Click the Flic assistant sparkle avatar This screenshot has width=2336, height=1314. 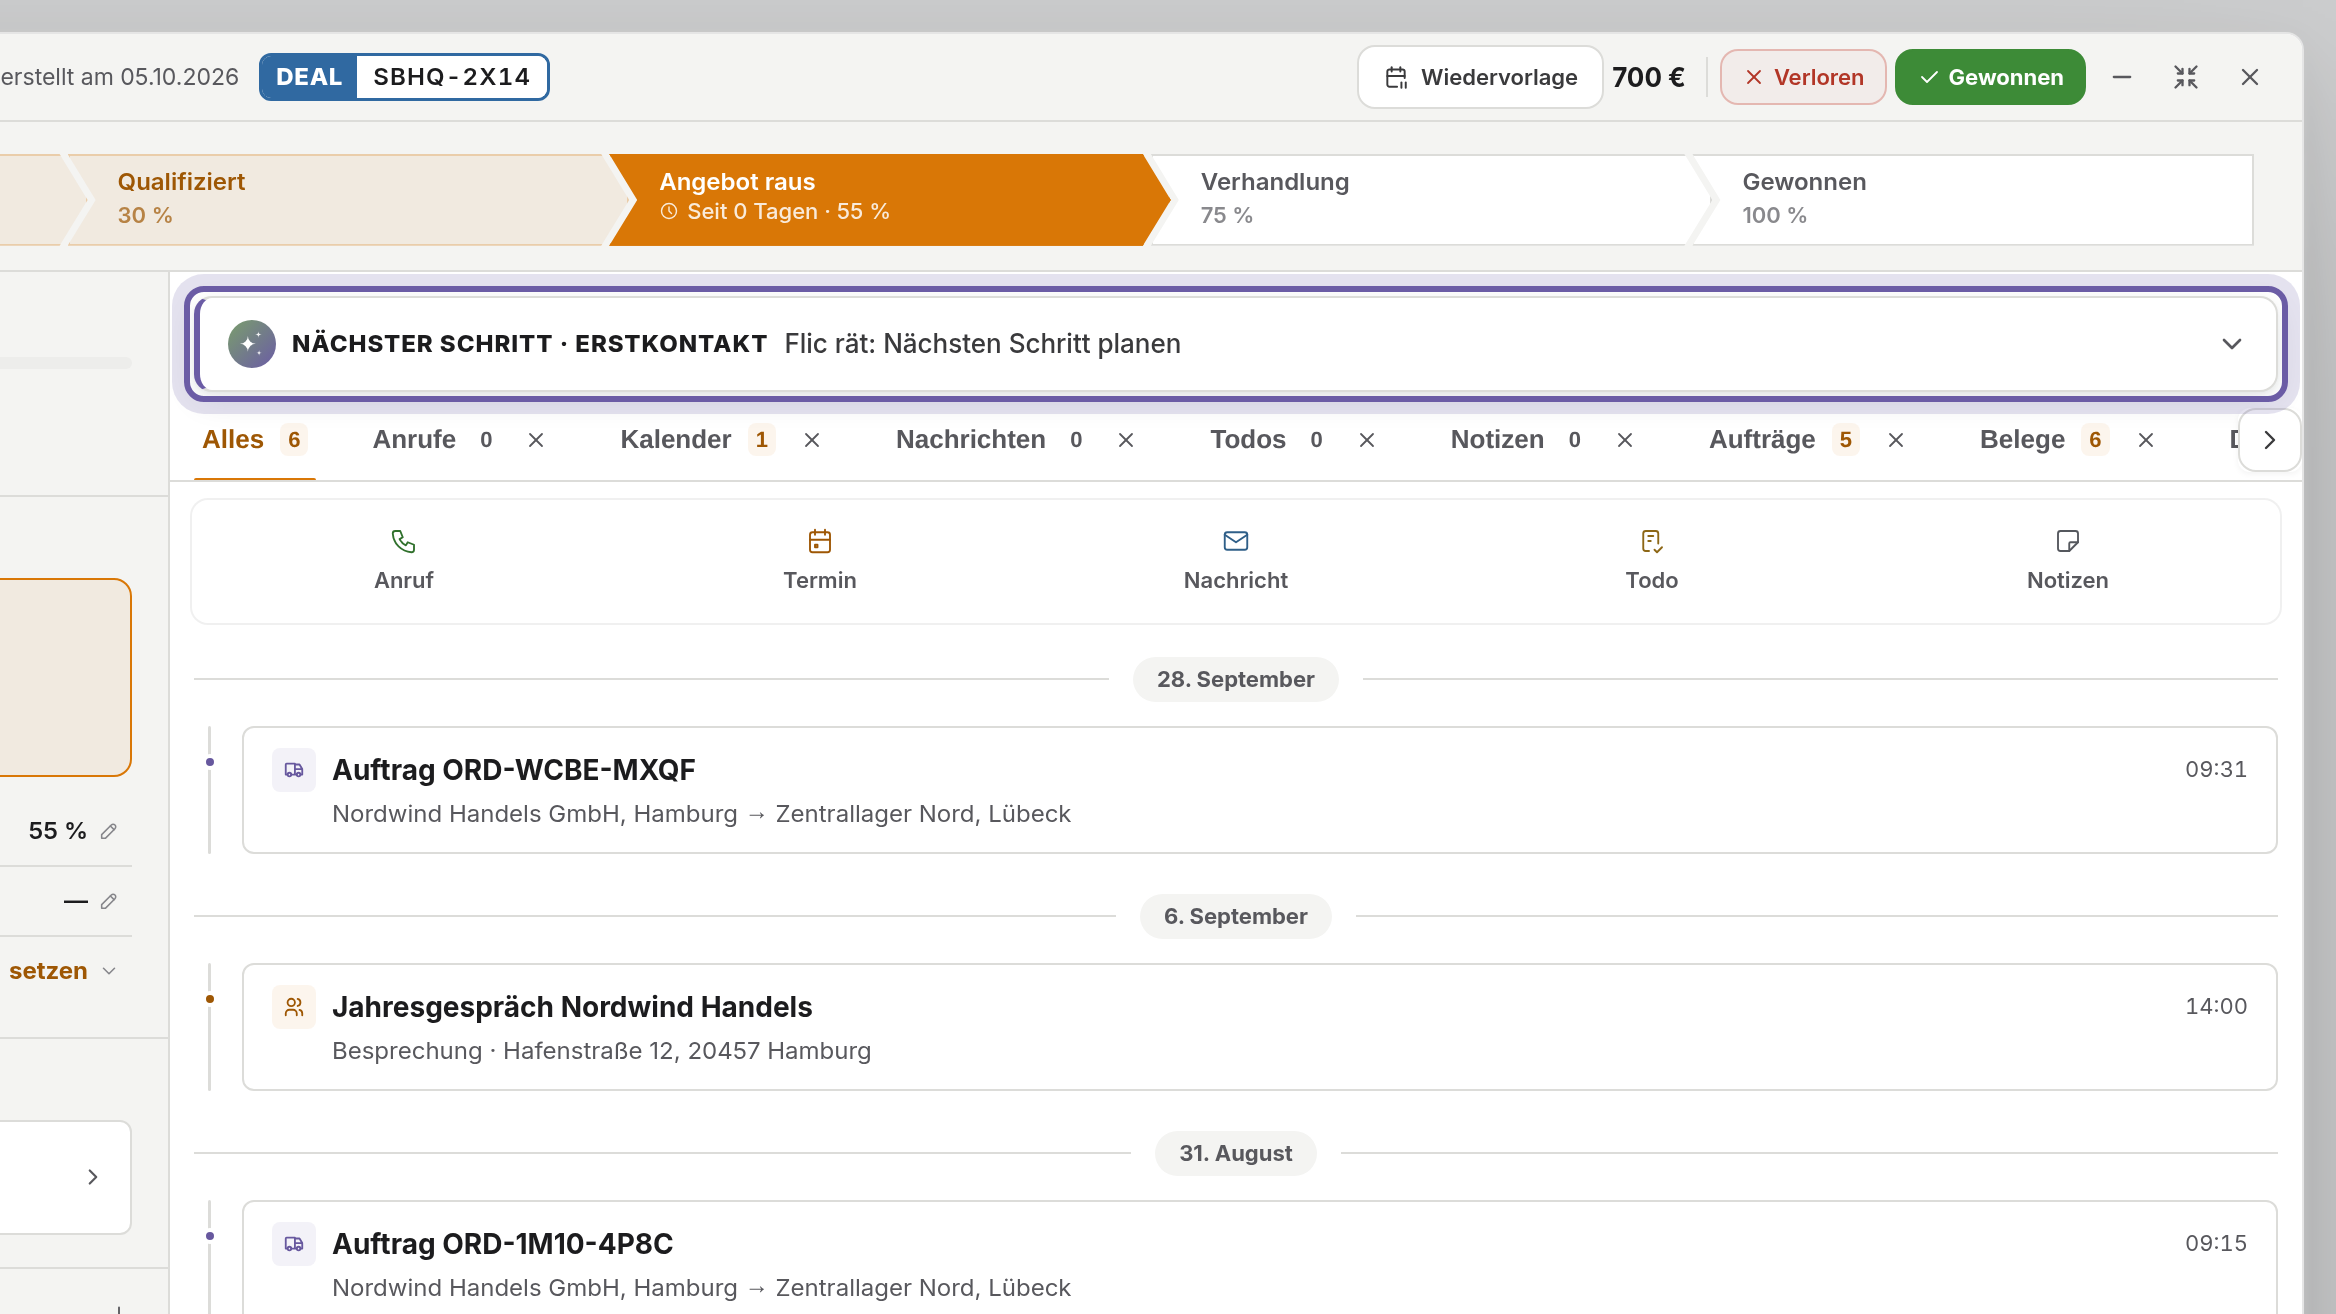tap(252, 344)
